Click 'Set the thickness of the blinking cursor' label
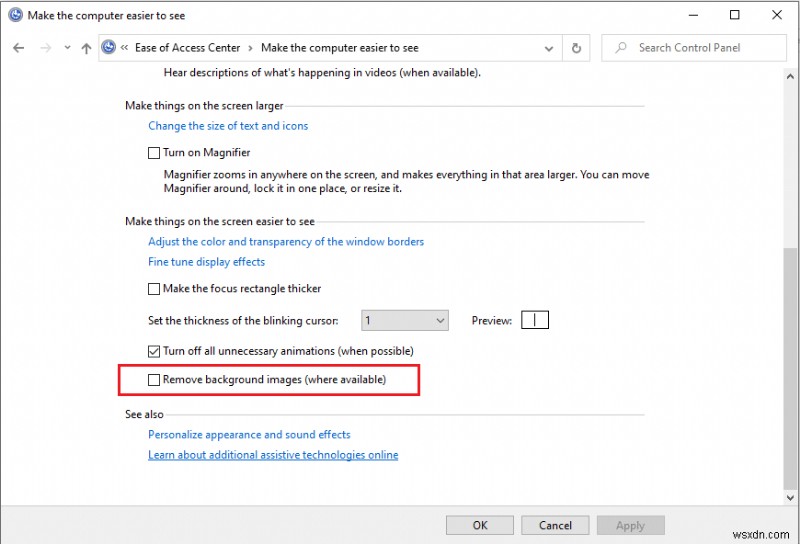Screen dimensions: 800x544 click(x=243, y=321)
